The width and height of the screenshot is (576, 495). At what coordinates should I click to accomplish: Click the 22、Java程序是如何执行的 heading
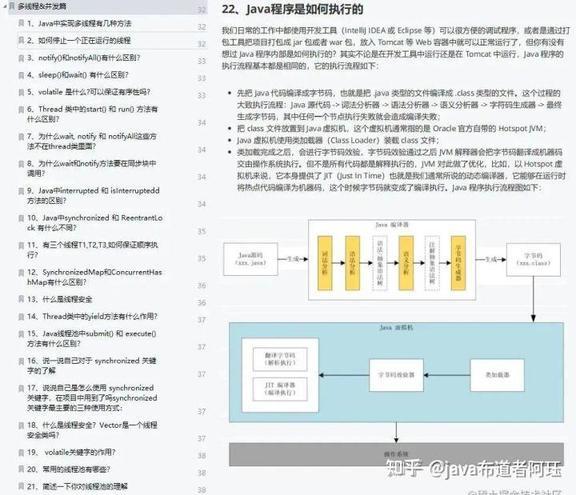(292, 9)
